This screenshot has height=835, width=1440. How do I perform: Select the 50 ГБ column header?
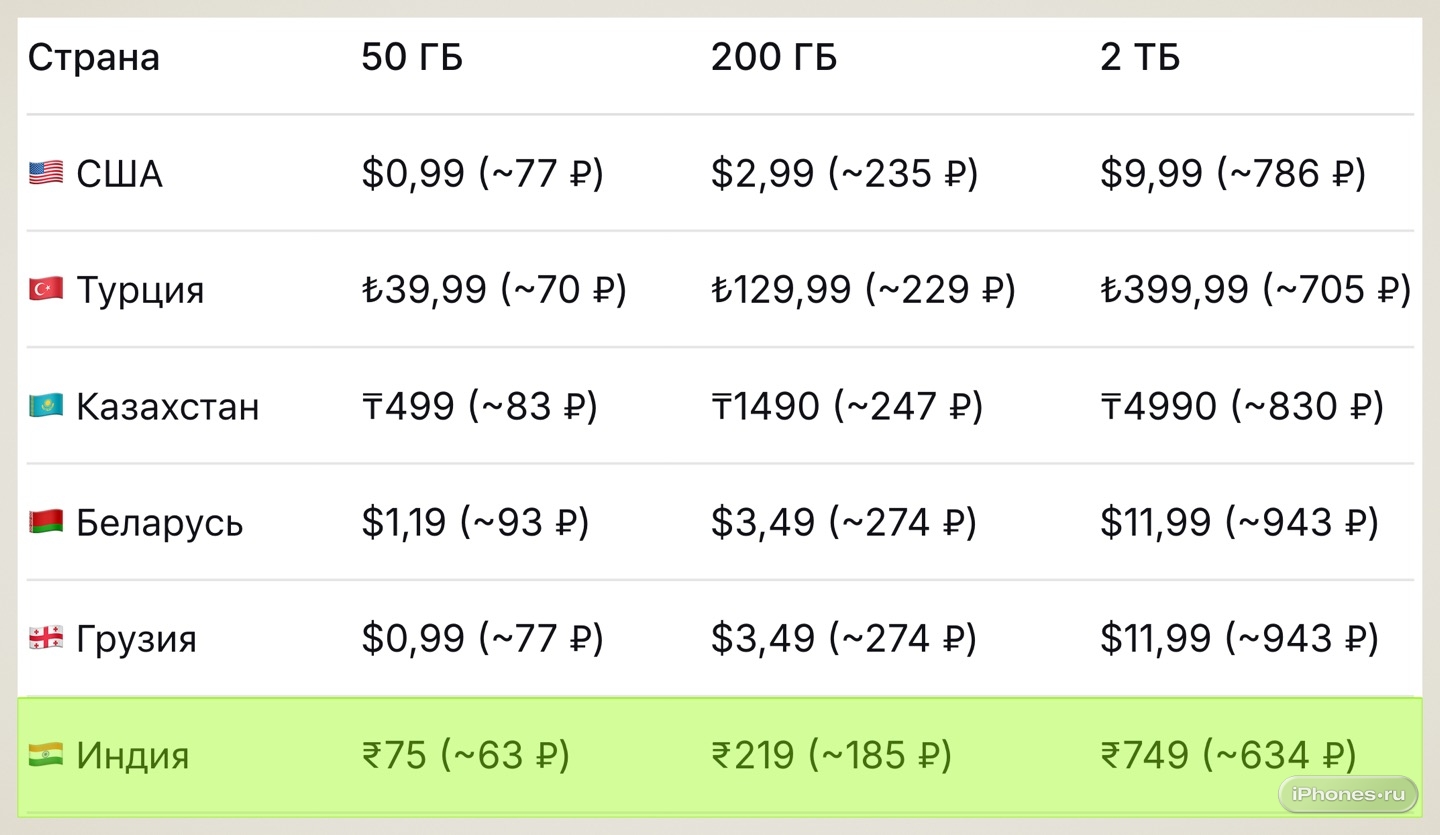click(x=412, y=57)
